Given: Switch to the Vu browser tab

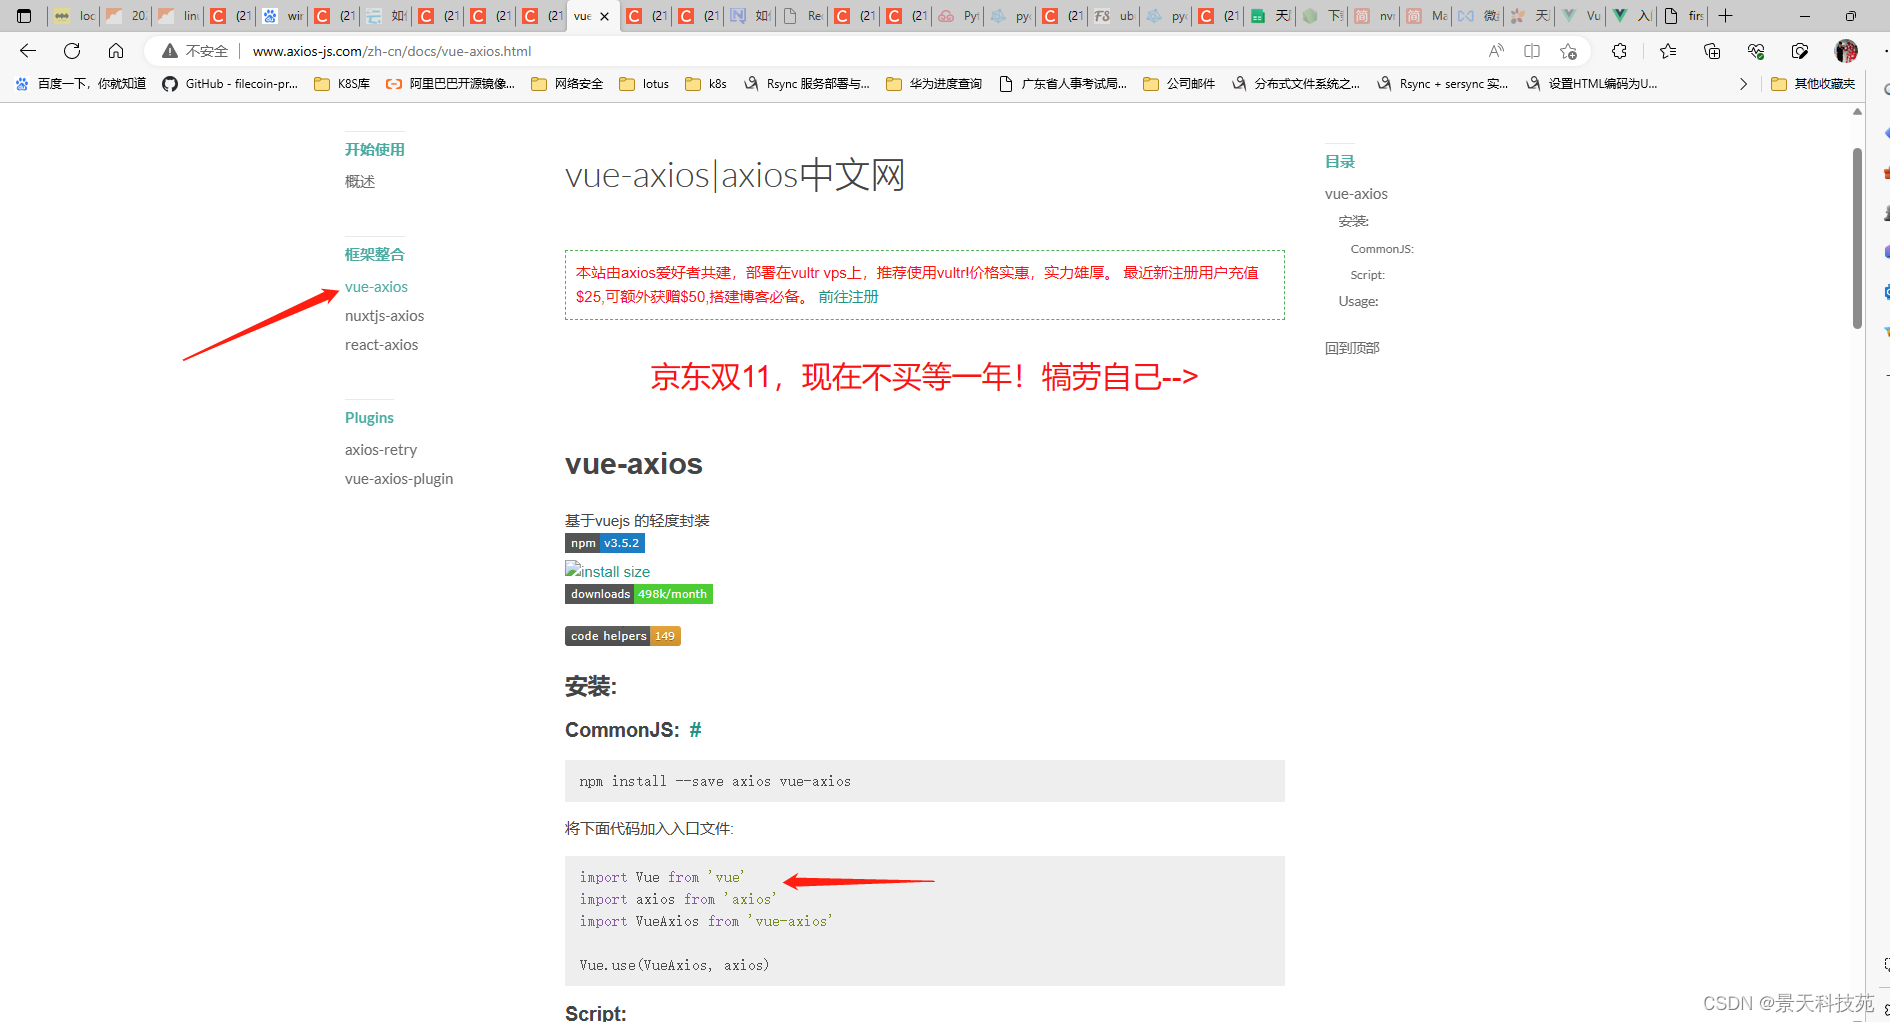Looking at the screenshot, I should (1582, 16).
